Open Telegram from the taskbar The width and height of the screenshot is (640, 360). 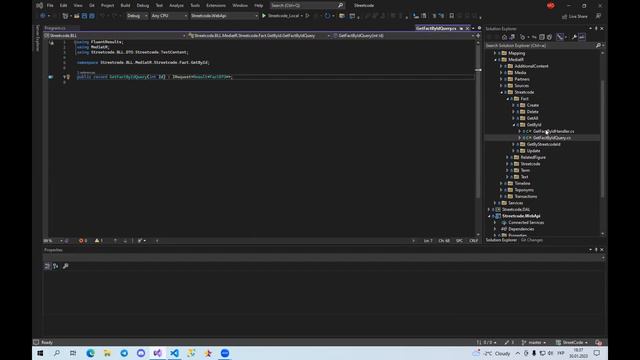pyautogui.click(x=124, y=353)
